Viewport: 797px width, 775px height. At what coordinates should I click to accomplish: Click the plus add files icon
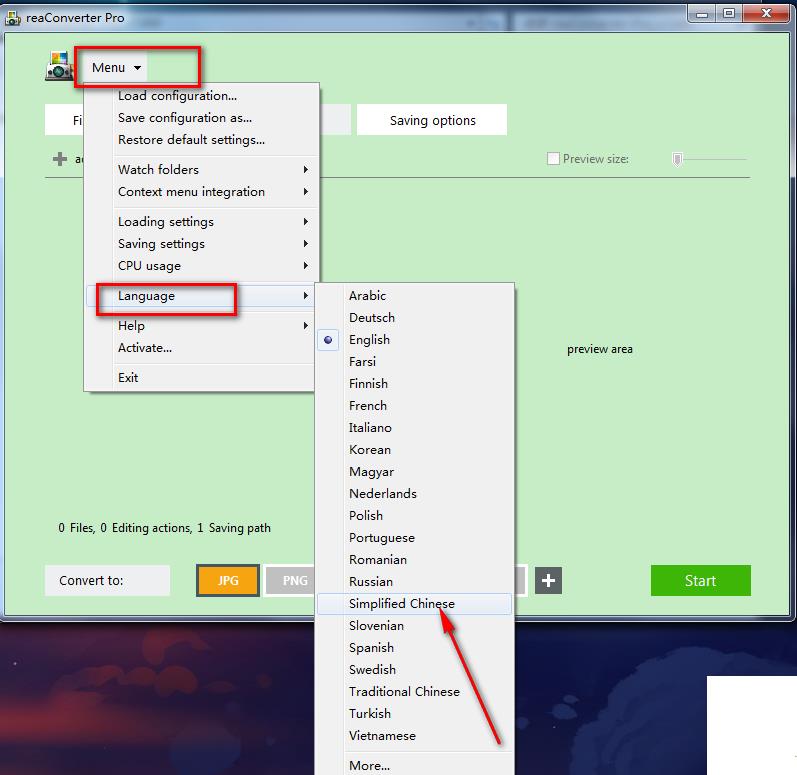(x=60, y=159)
